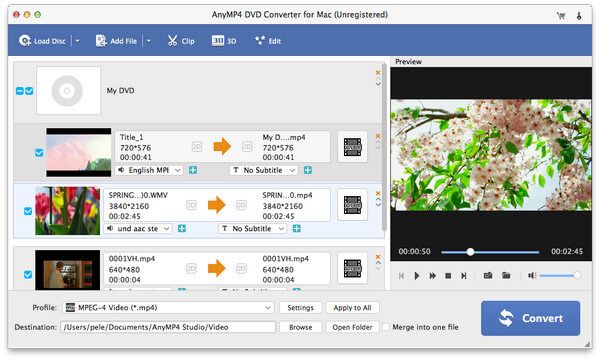The width and height of the screenshot is (600, 360).
Task: Open und aac stereo audio dropdown
Action: point(138,229)
